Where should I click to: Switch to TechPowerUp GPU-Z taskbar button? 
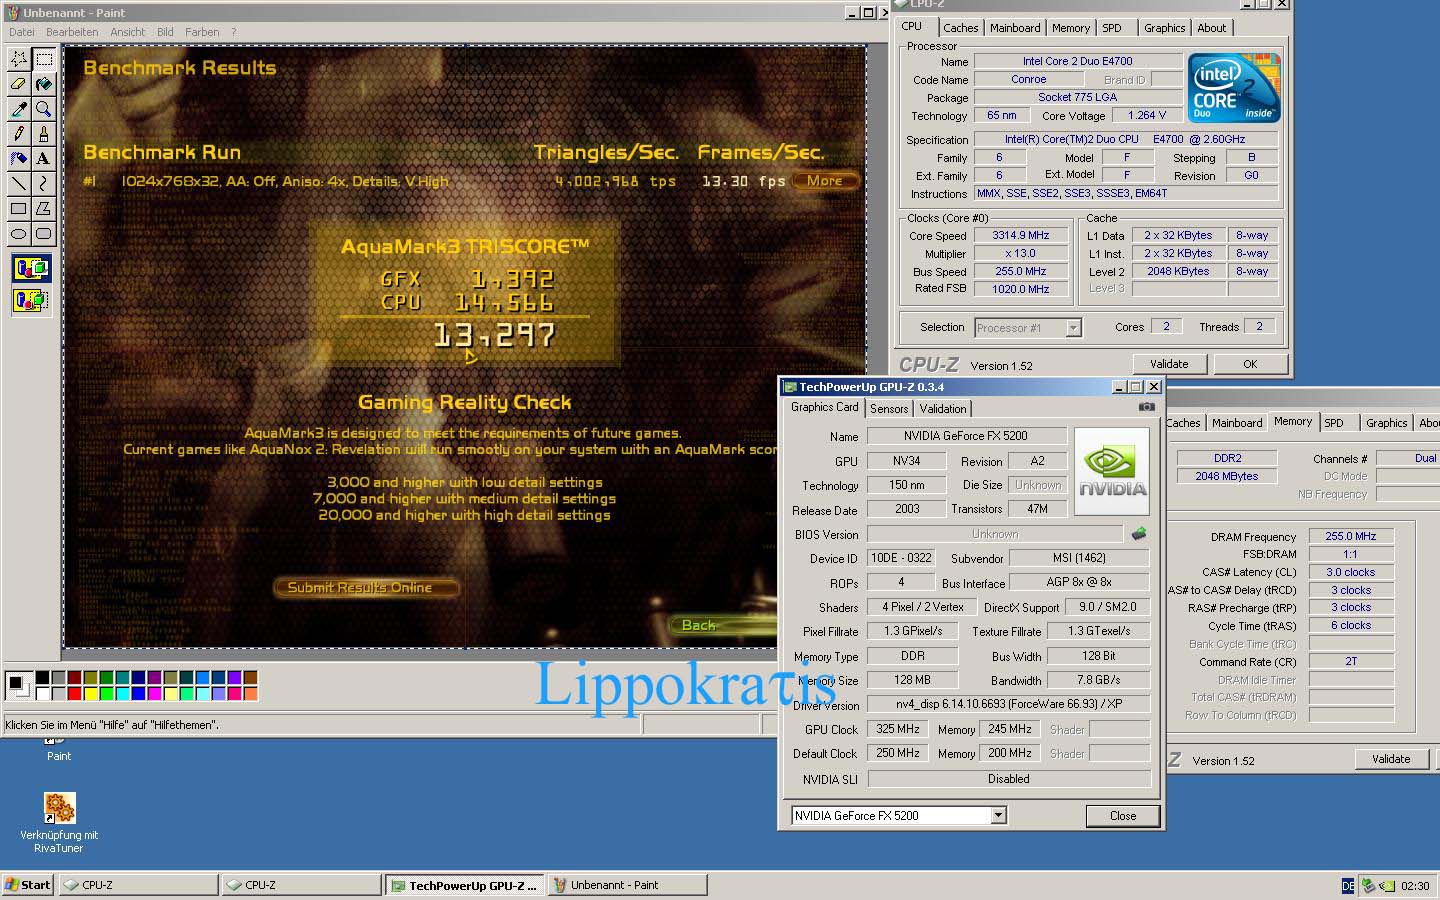tap(465, 885)
